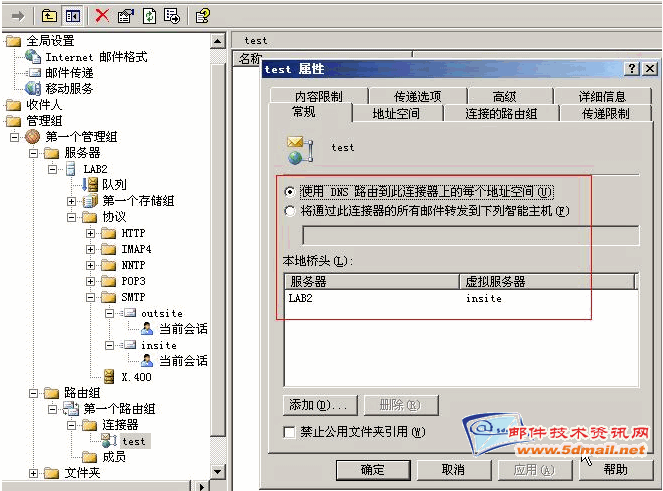Screen dimensions: 663x491
Task: Click the Refresh icon in toolbar
Action: [149, 15]
